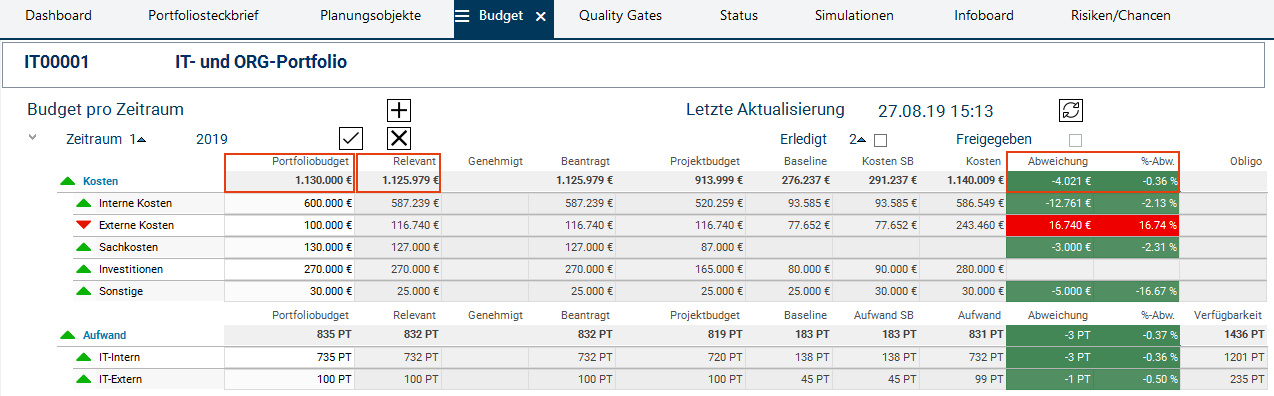Collapse the Aufwand group triangle
Viewport: 1274px width, 396px height.
point(68,335)
